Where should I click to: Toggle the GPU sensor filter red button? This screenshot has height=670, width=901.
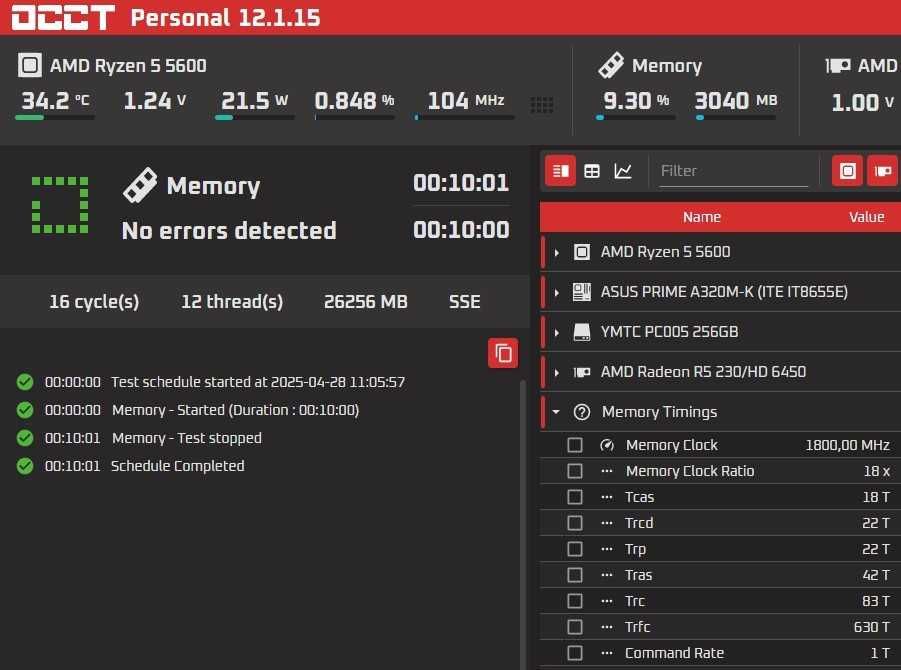coord(883,171)
